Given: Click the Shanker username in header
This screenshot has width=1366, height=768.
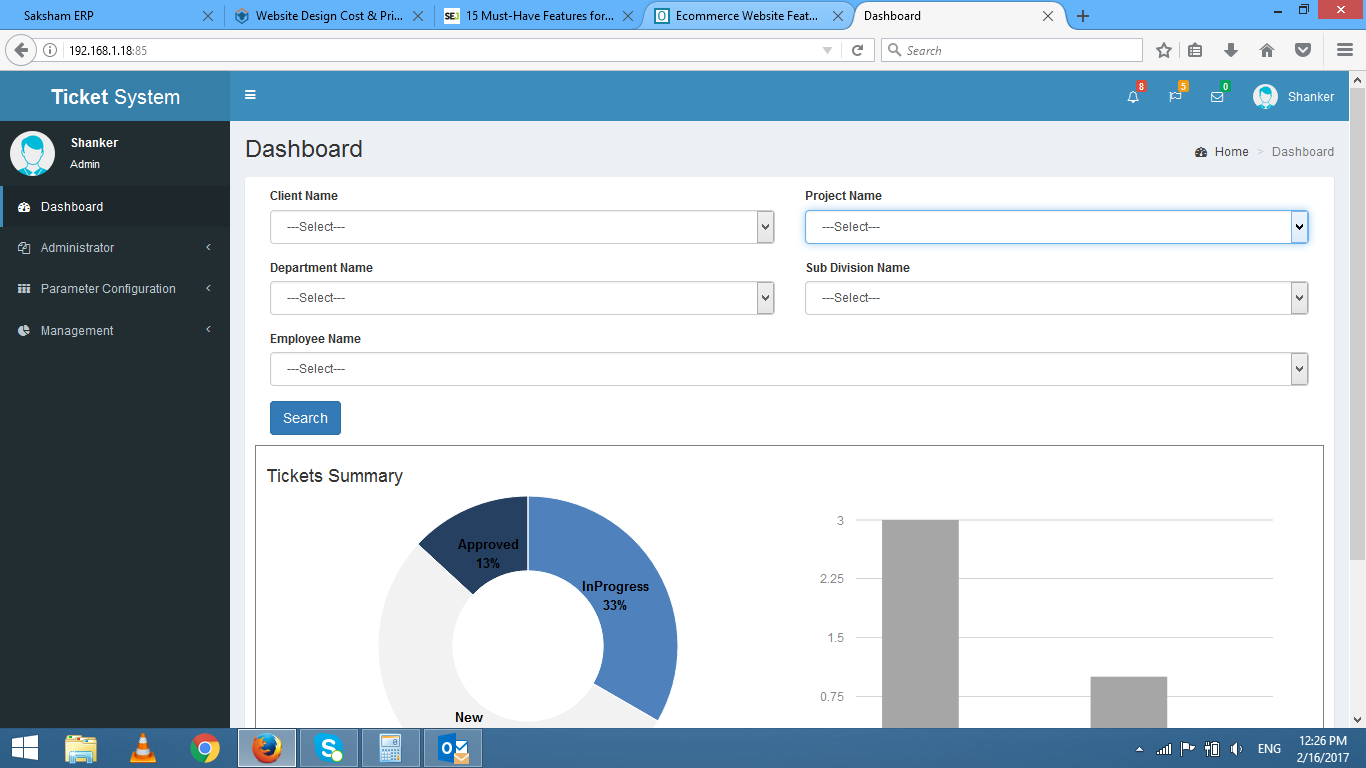Looking at the screenshot, I should (x=1311, y=97).
